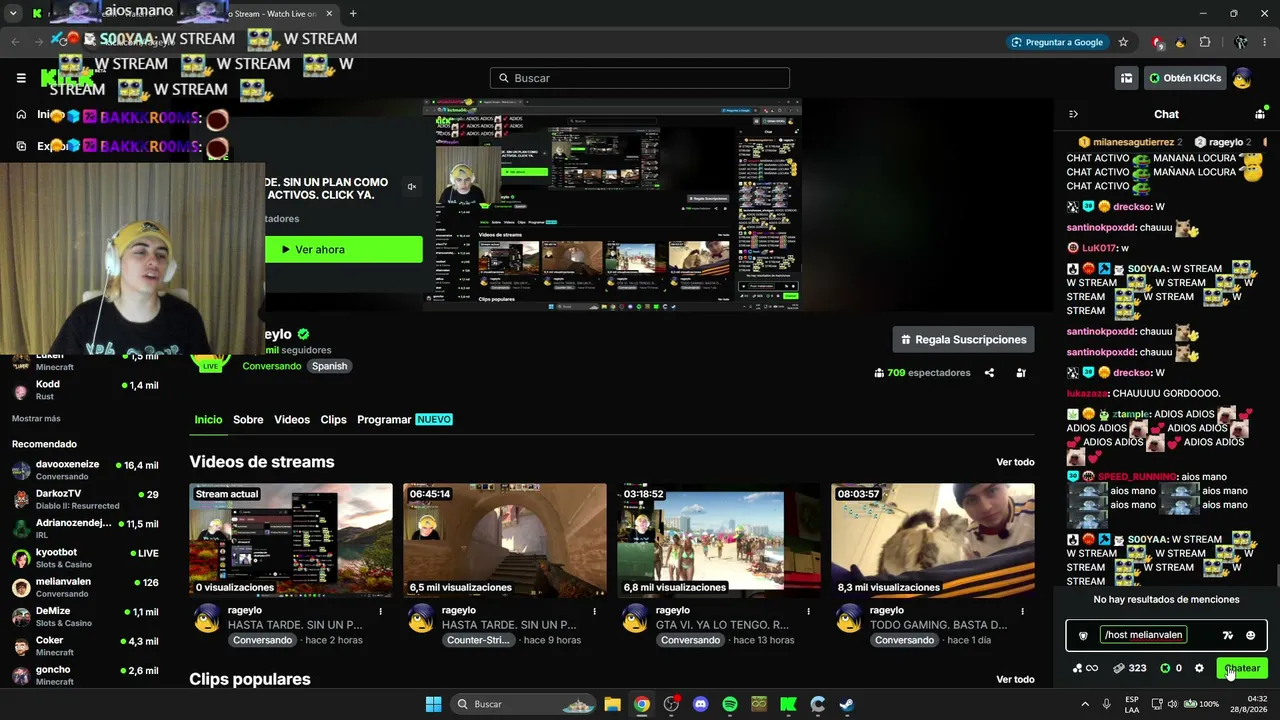
Task: Open a new browser tab
Action: pyautogui.click(x=353, y=13)
